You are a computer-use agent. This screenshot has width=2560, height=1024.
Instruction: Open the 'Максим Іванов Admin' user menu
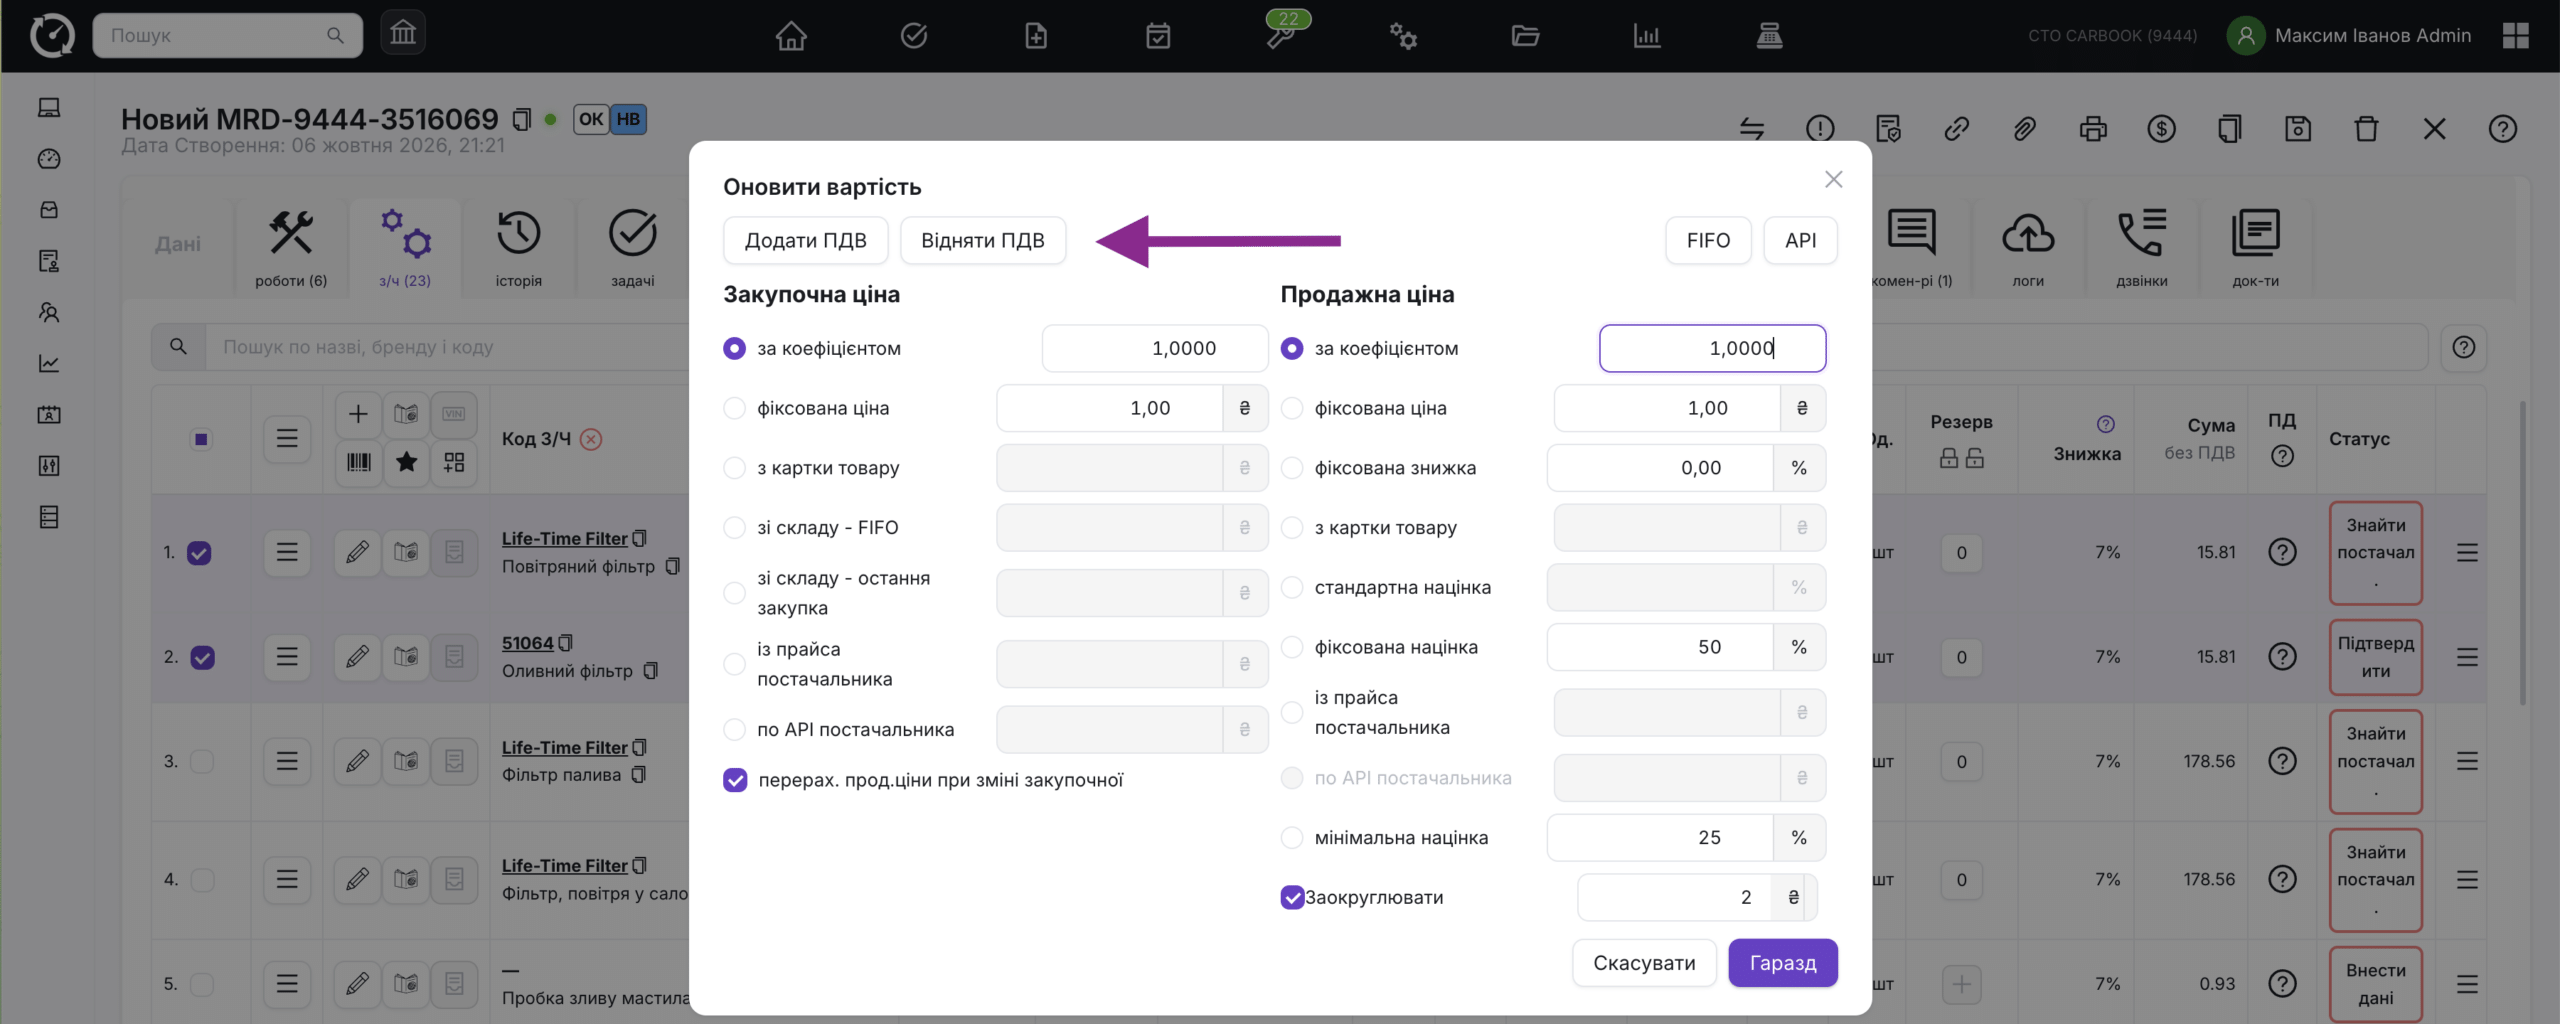(x=2350, y=36)
